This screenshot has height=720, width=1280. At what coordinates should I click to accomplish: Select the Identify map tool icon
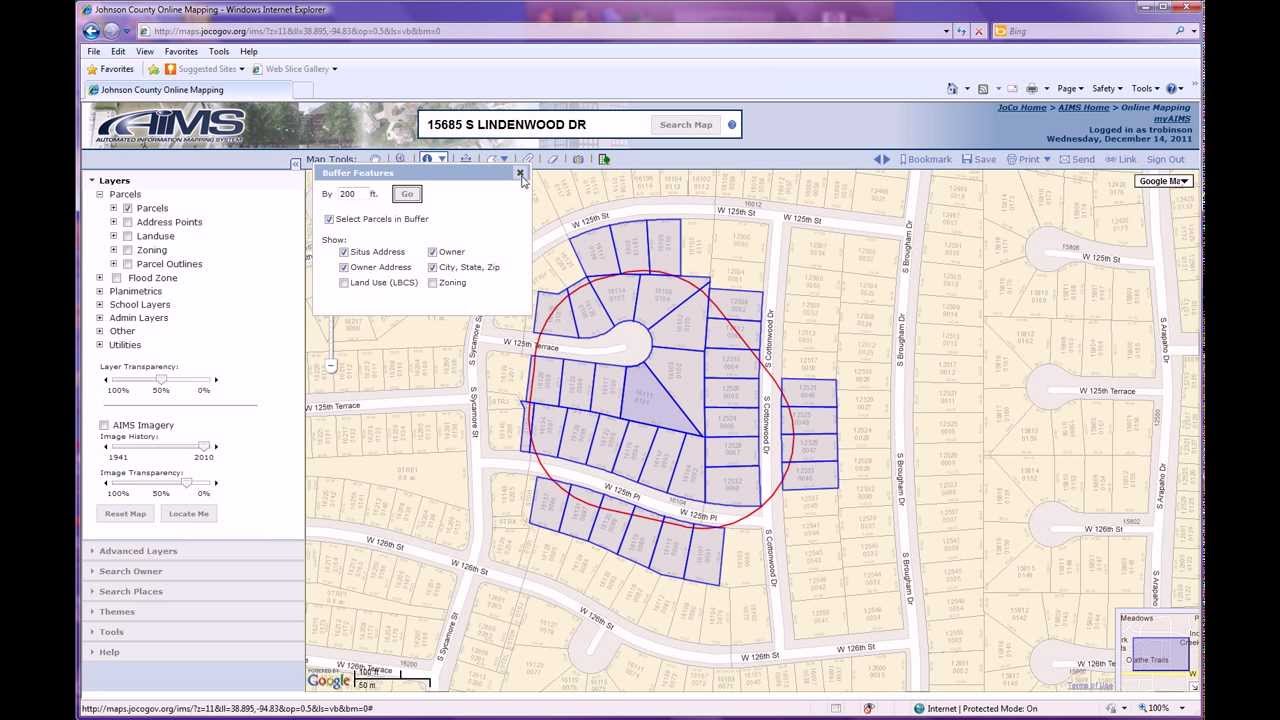pos(427,159)
